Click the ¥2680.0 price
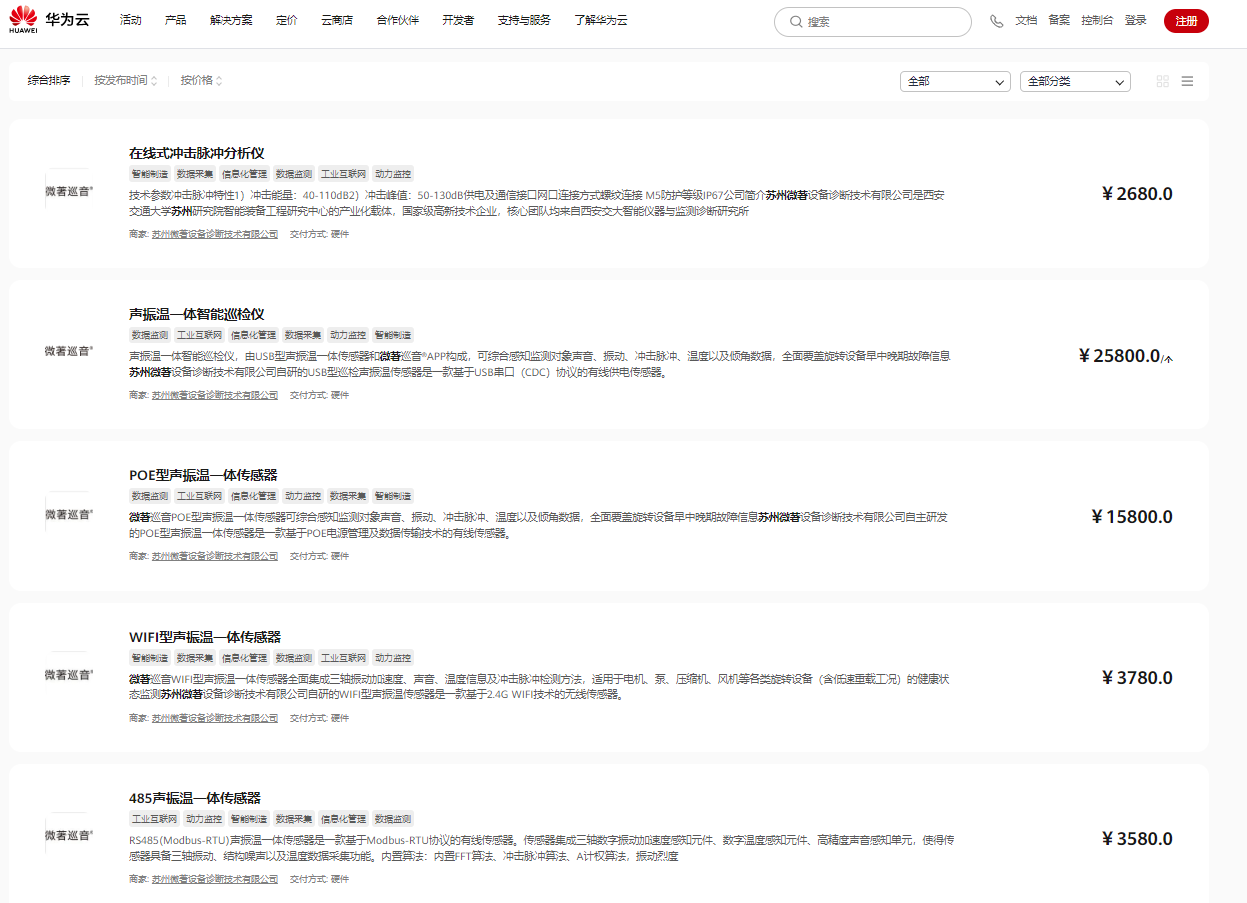 tap(1137, 194)
